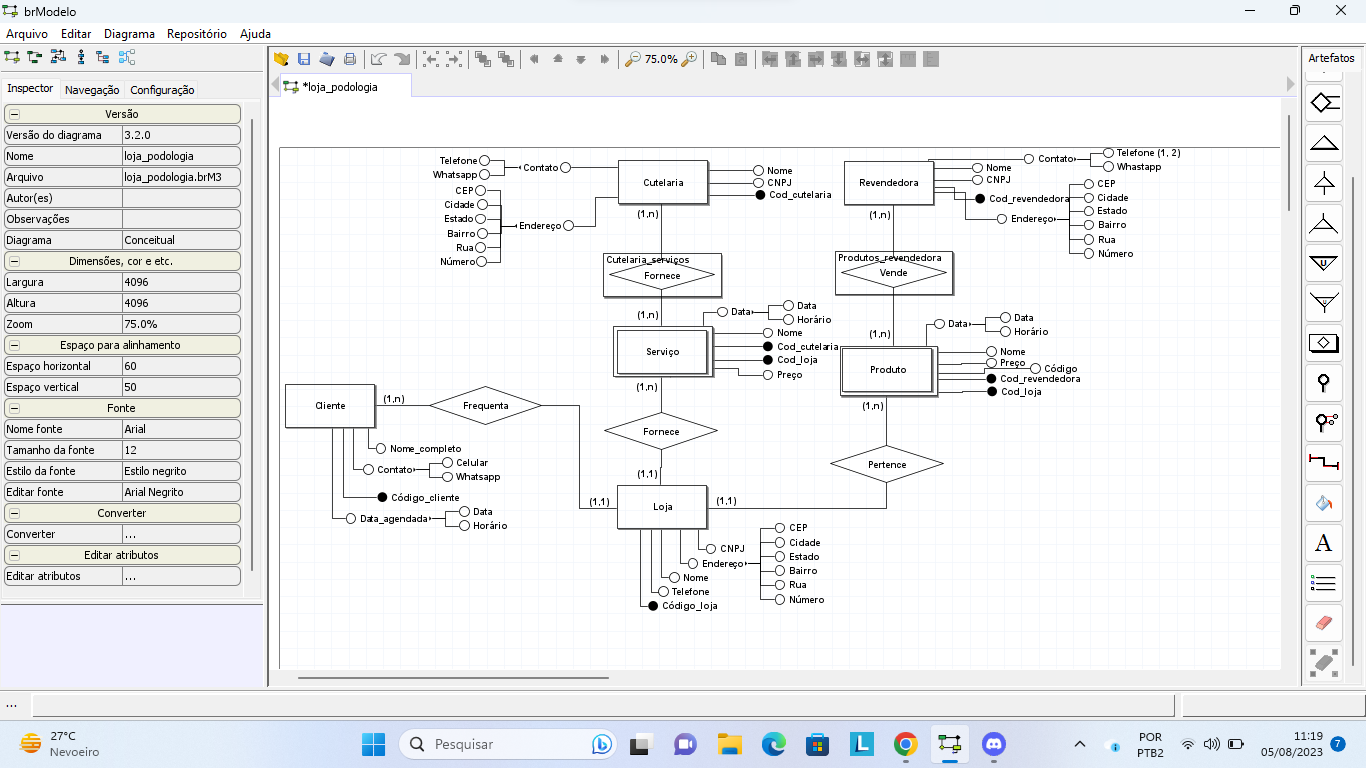1366x768 pixels.
Task: Select the pink eraser tool
Action: [x=1324, y=623]
